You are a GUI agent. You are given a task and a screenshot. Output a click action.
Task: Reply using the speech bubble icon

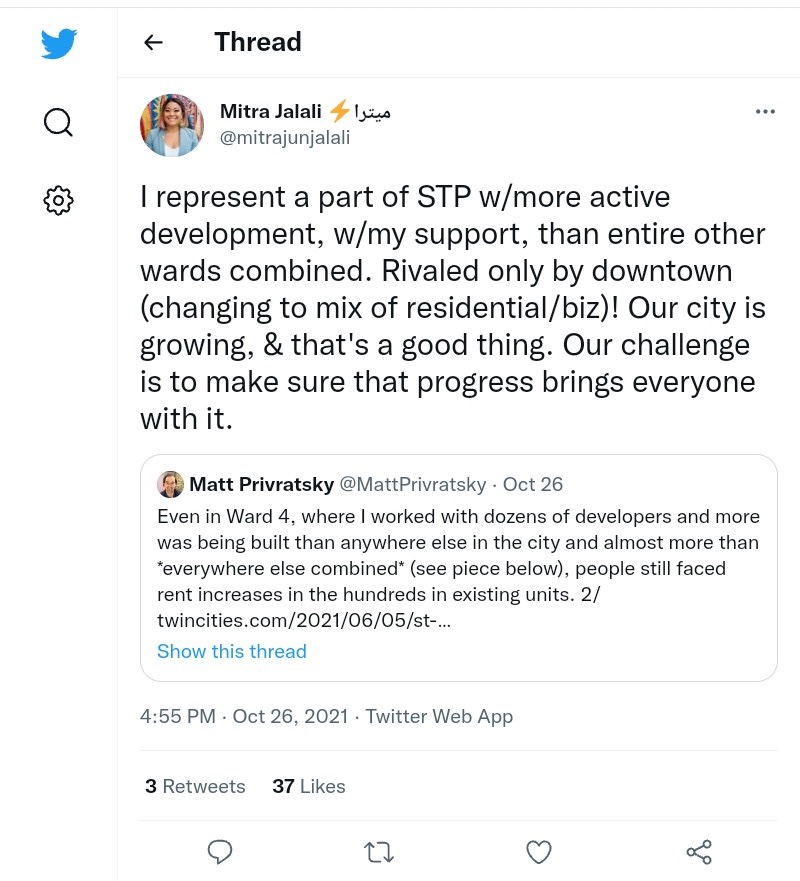tap(220, 851)
